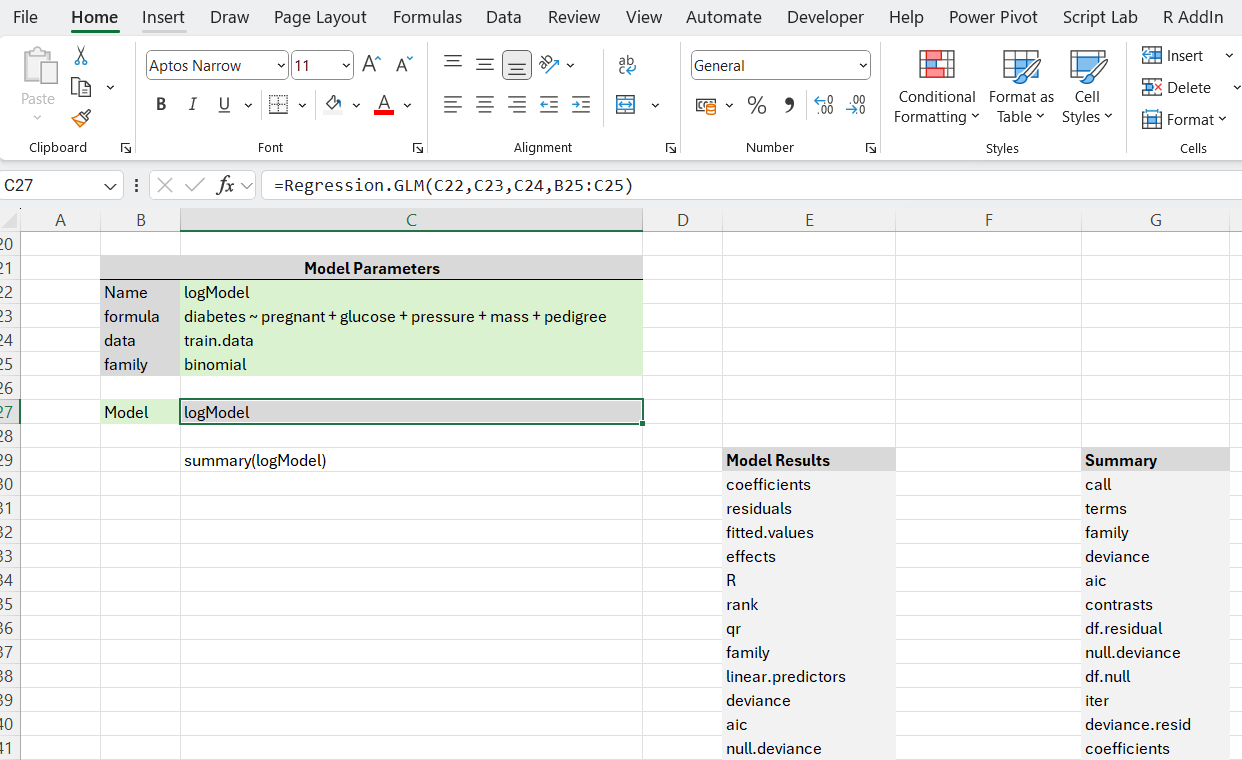This screenshot has width=1242, height=760.
Task: Open Alignment settings dialog launcher
Action: (x=671, y=148)
